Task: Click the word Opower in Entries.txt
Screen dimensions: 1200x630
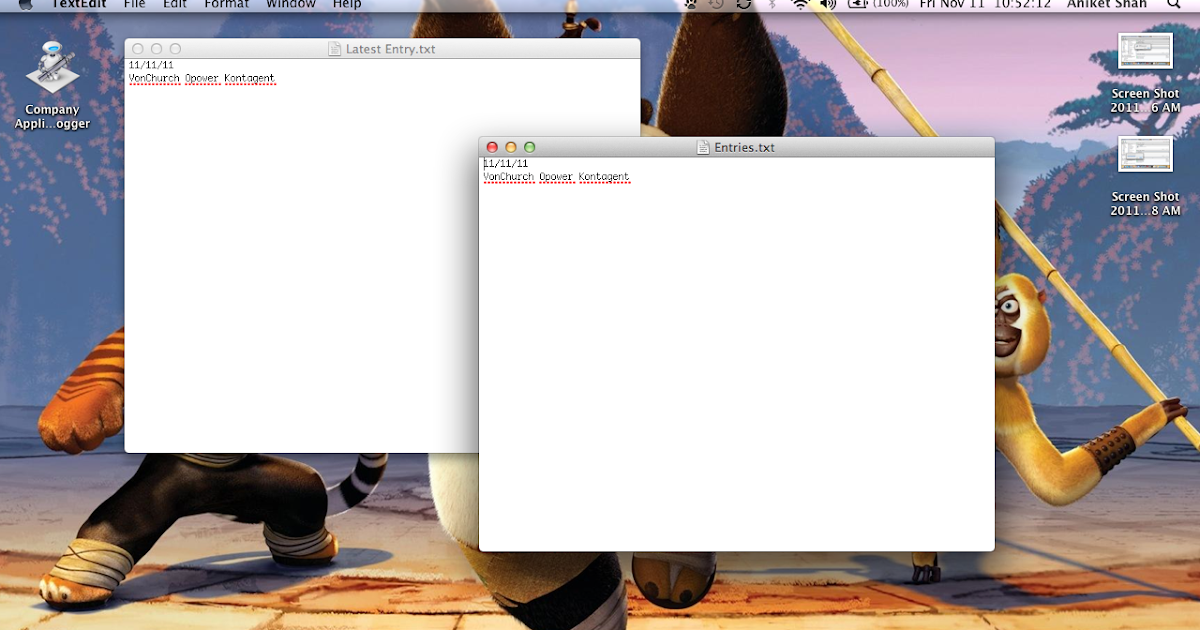Action: (x=557, y=177)
